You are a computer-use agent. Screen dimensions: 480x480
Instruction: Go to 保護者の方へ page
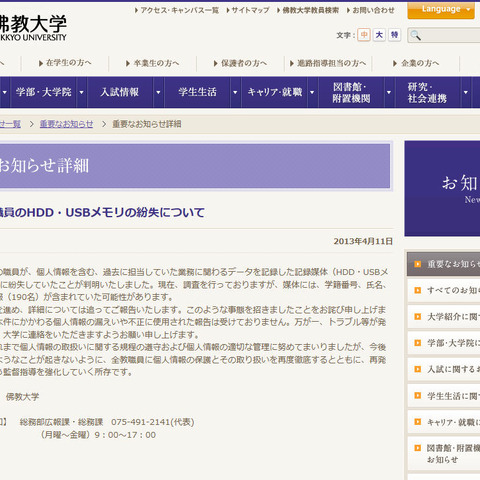pos(240,63)
